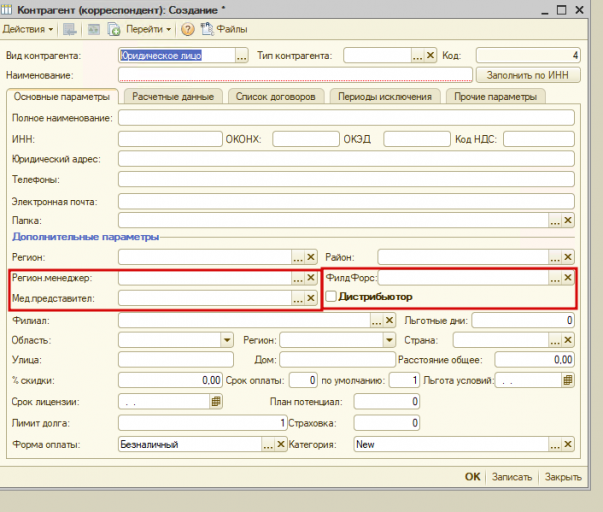Image resolution: width=603 pixels, height=512 pixels.
Task: Open Тип контрагента selection ellipsis button
Action: [418, 56]
